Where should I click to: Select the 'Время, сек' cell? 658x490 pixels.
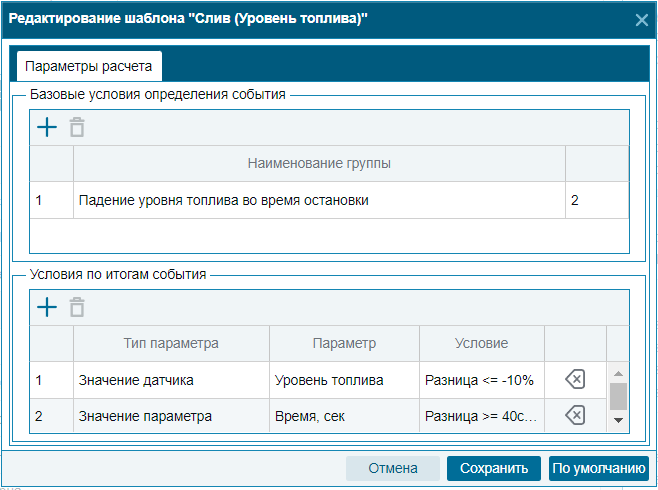[344, 416]
